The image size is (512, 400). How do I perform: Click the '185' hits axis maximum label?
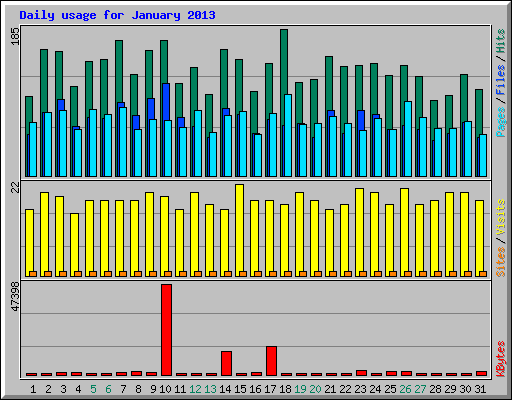point(15,36)
